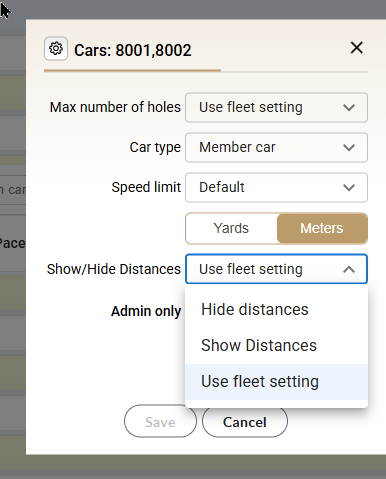Select the Meters unit option

click(322, 228)
